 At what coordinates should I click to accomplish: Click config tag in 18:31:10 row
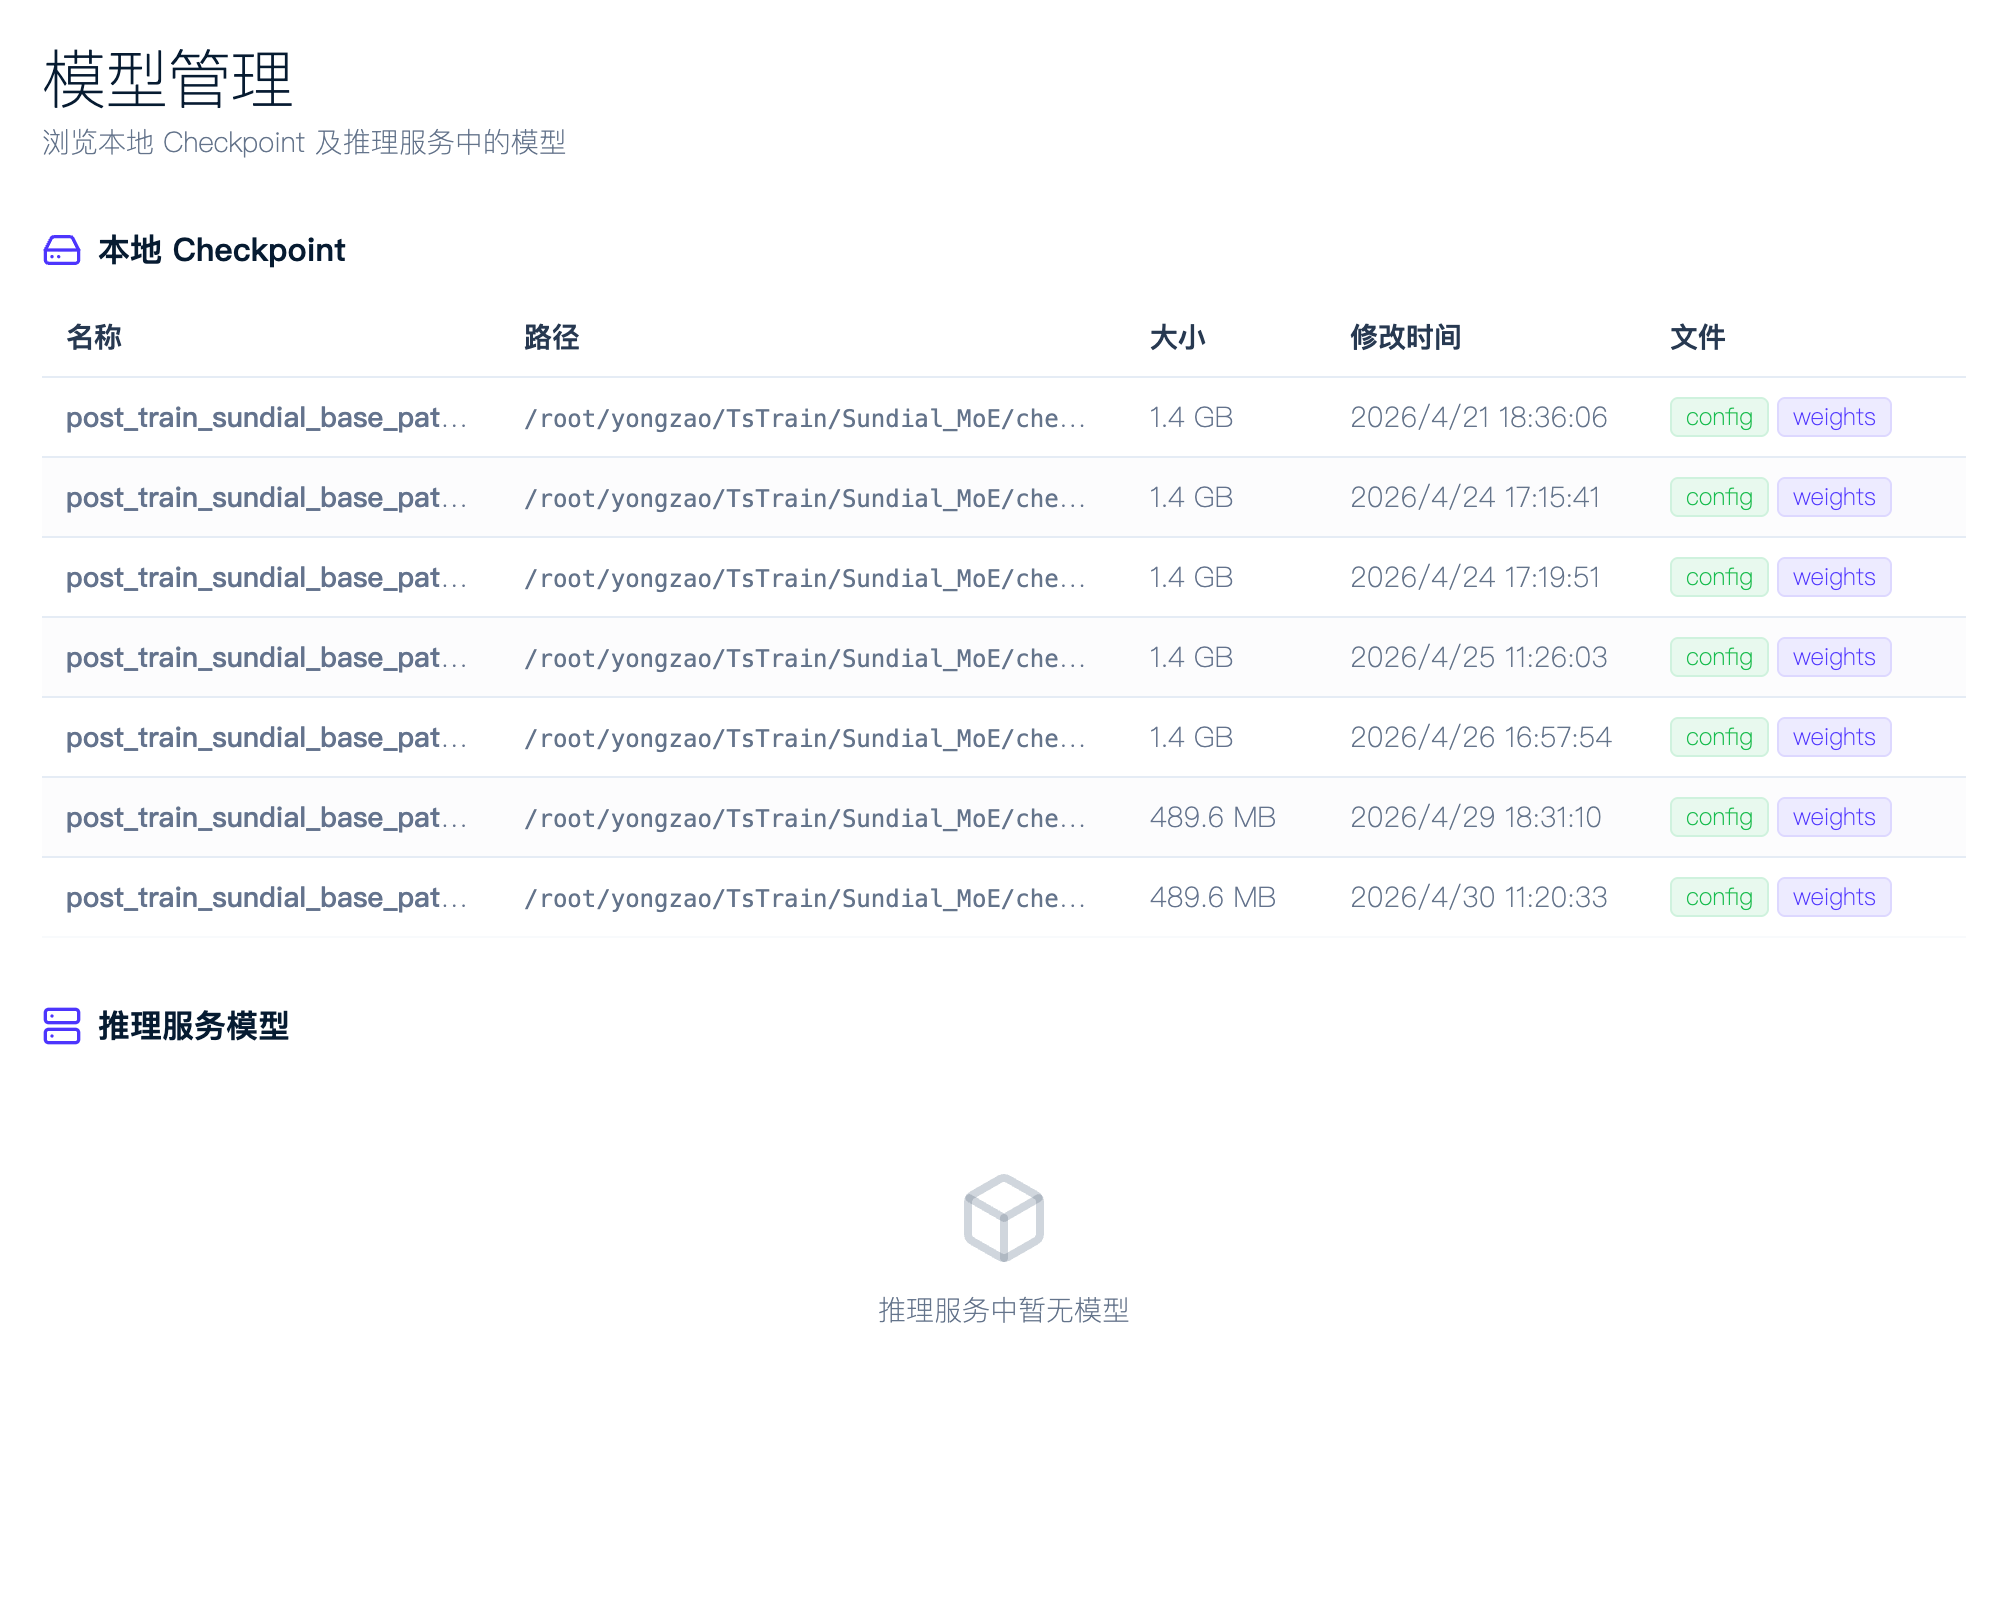point(1719,817)
